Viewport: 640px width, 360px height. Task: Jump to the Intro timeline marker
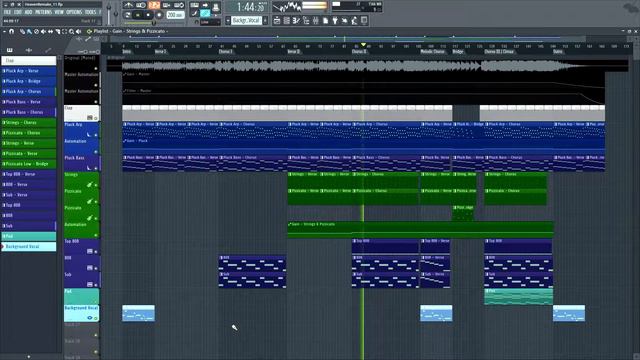coord(127,52)
